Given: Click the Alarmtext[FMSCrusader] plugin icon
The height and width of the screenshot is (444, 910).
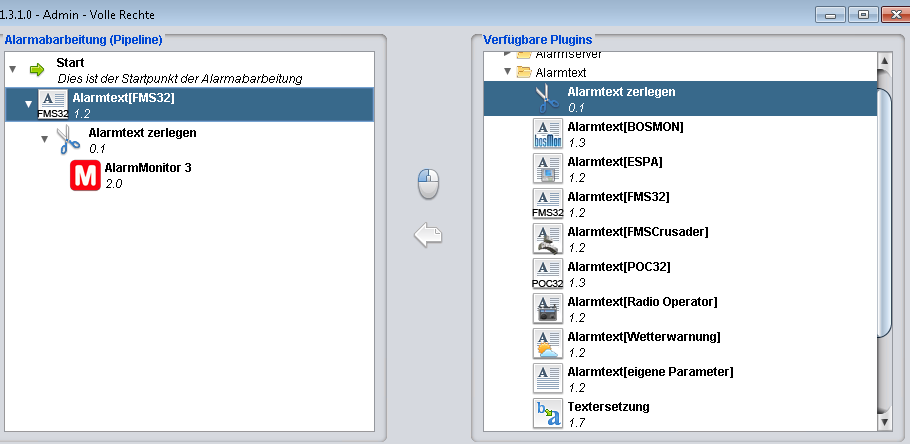Looking at the screenshot, I should point(548,238).
